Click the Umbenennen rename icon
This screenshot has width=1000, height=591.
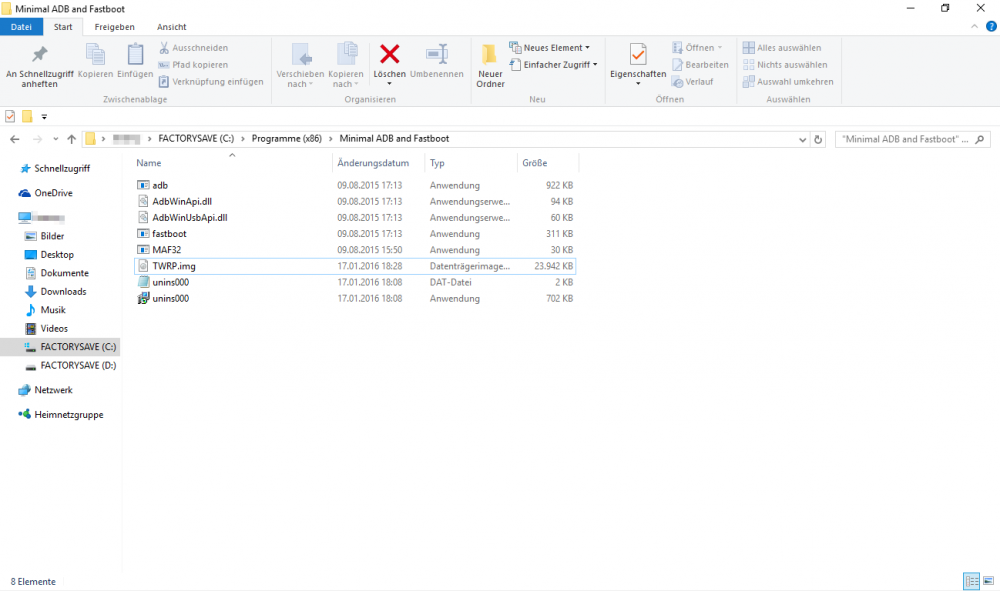436,55
